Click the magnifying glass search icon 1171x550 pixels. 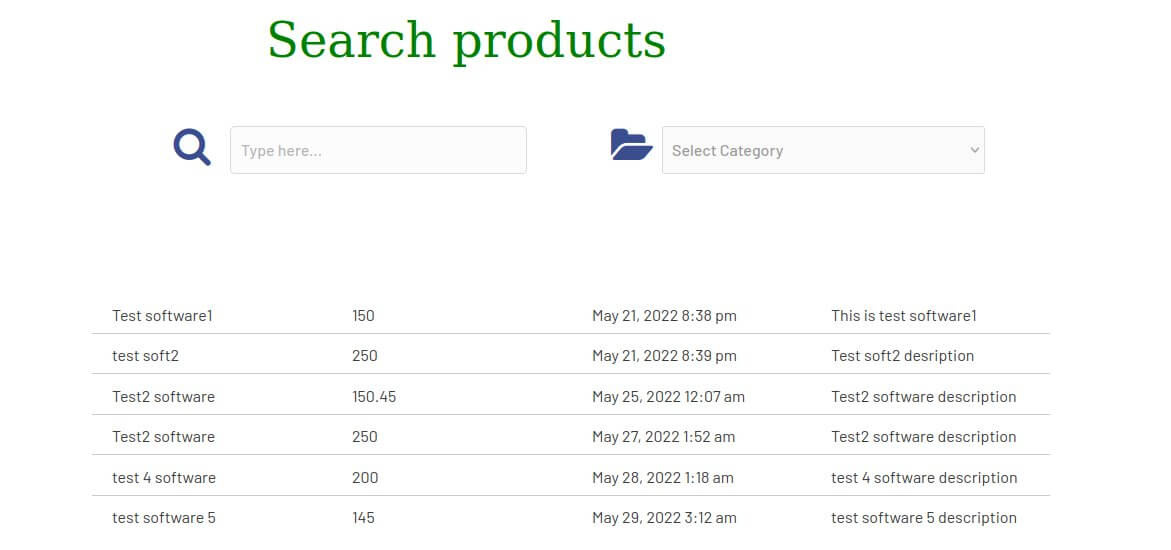(x=192, y=147)
